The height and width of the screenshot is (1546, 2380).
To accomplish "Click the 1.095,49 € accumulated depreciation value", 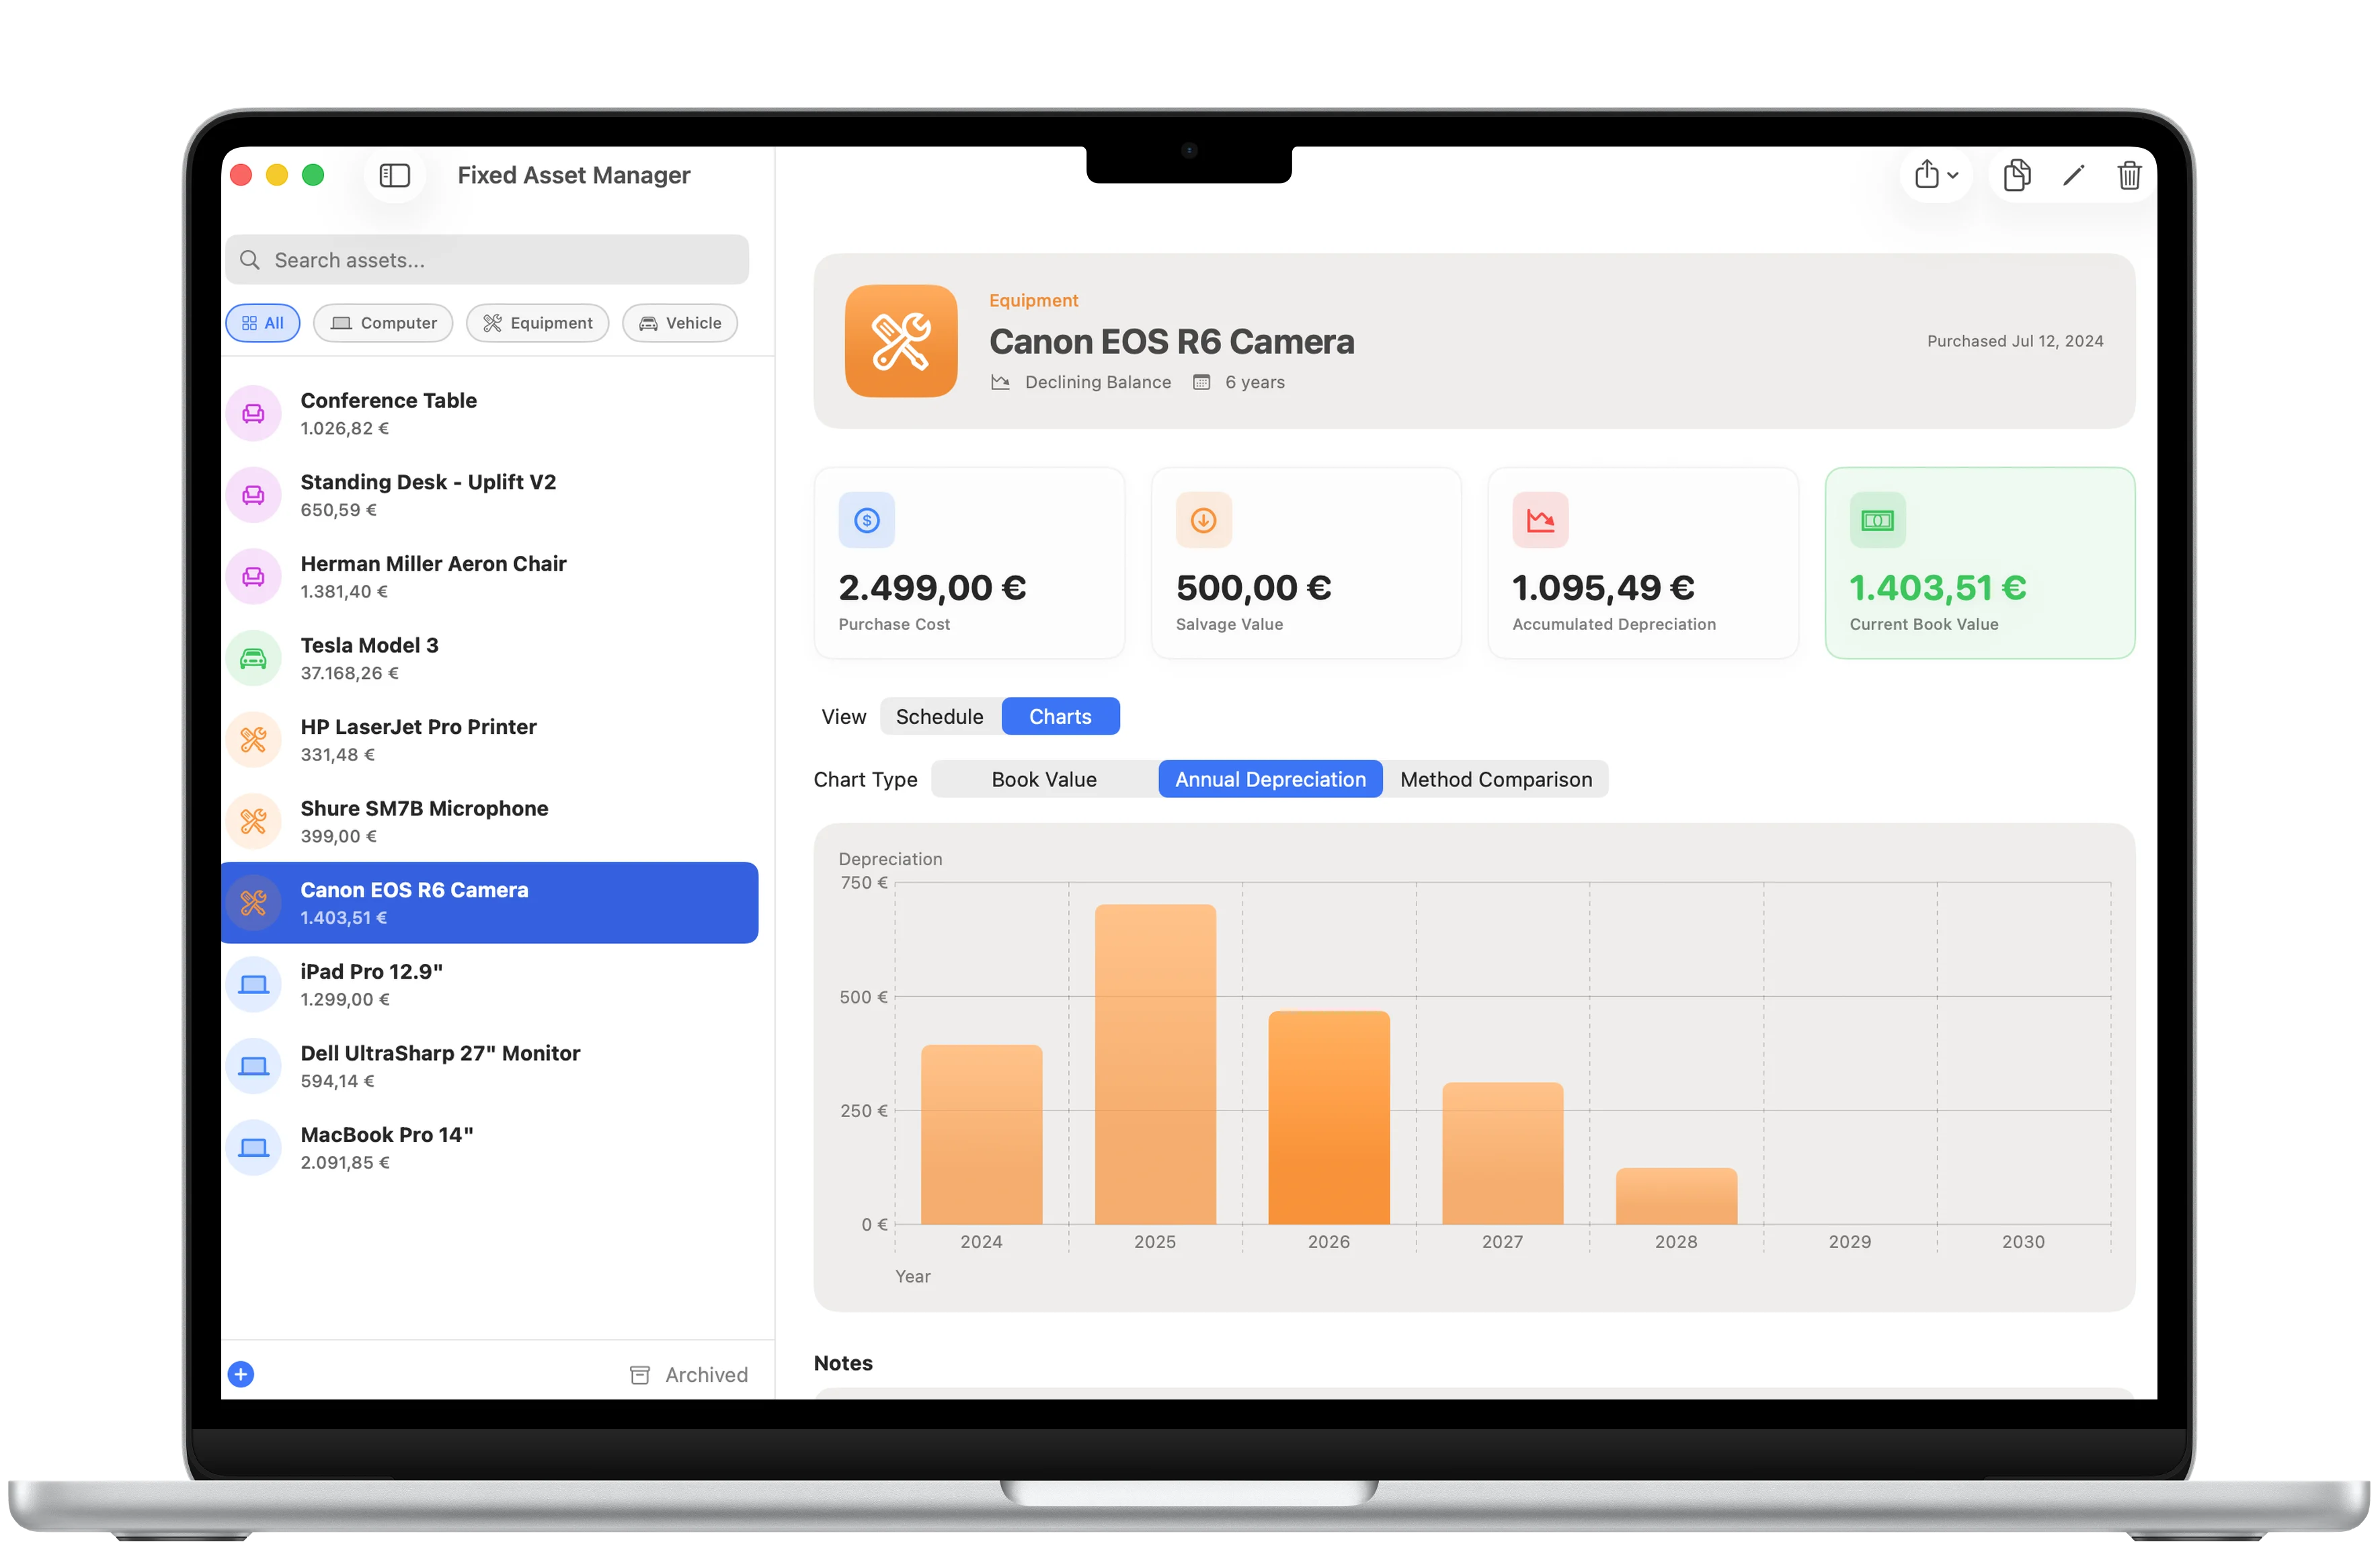I will [1603, 588].
